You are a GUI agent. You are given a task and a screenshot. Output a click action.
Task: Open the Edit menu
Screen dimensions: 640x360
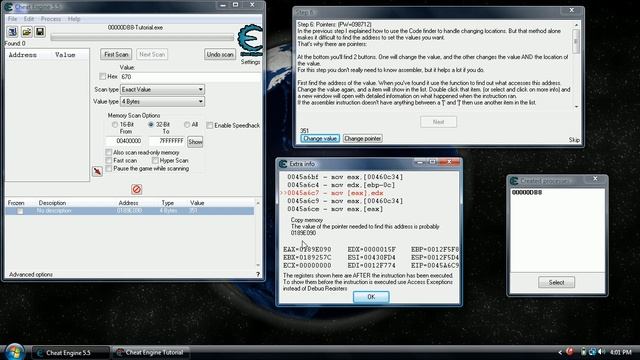pos(29,19)
